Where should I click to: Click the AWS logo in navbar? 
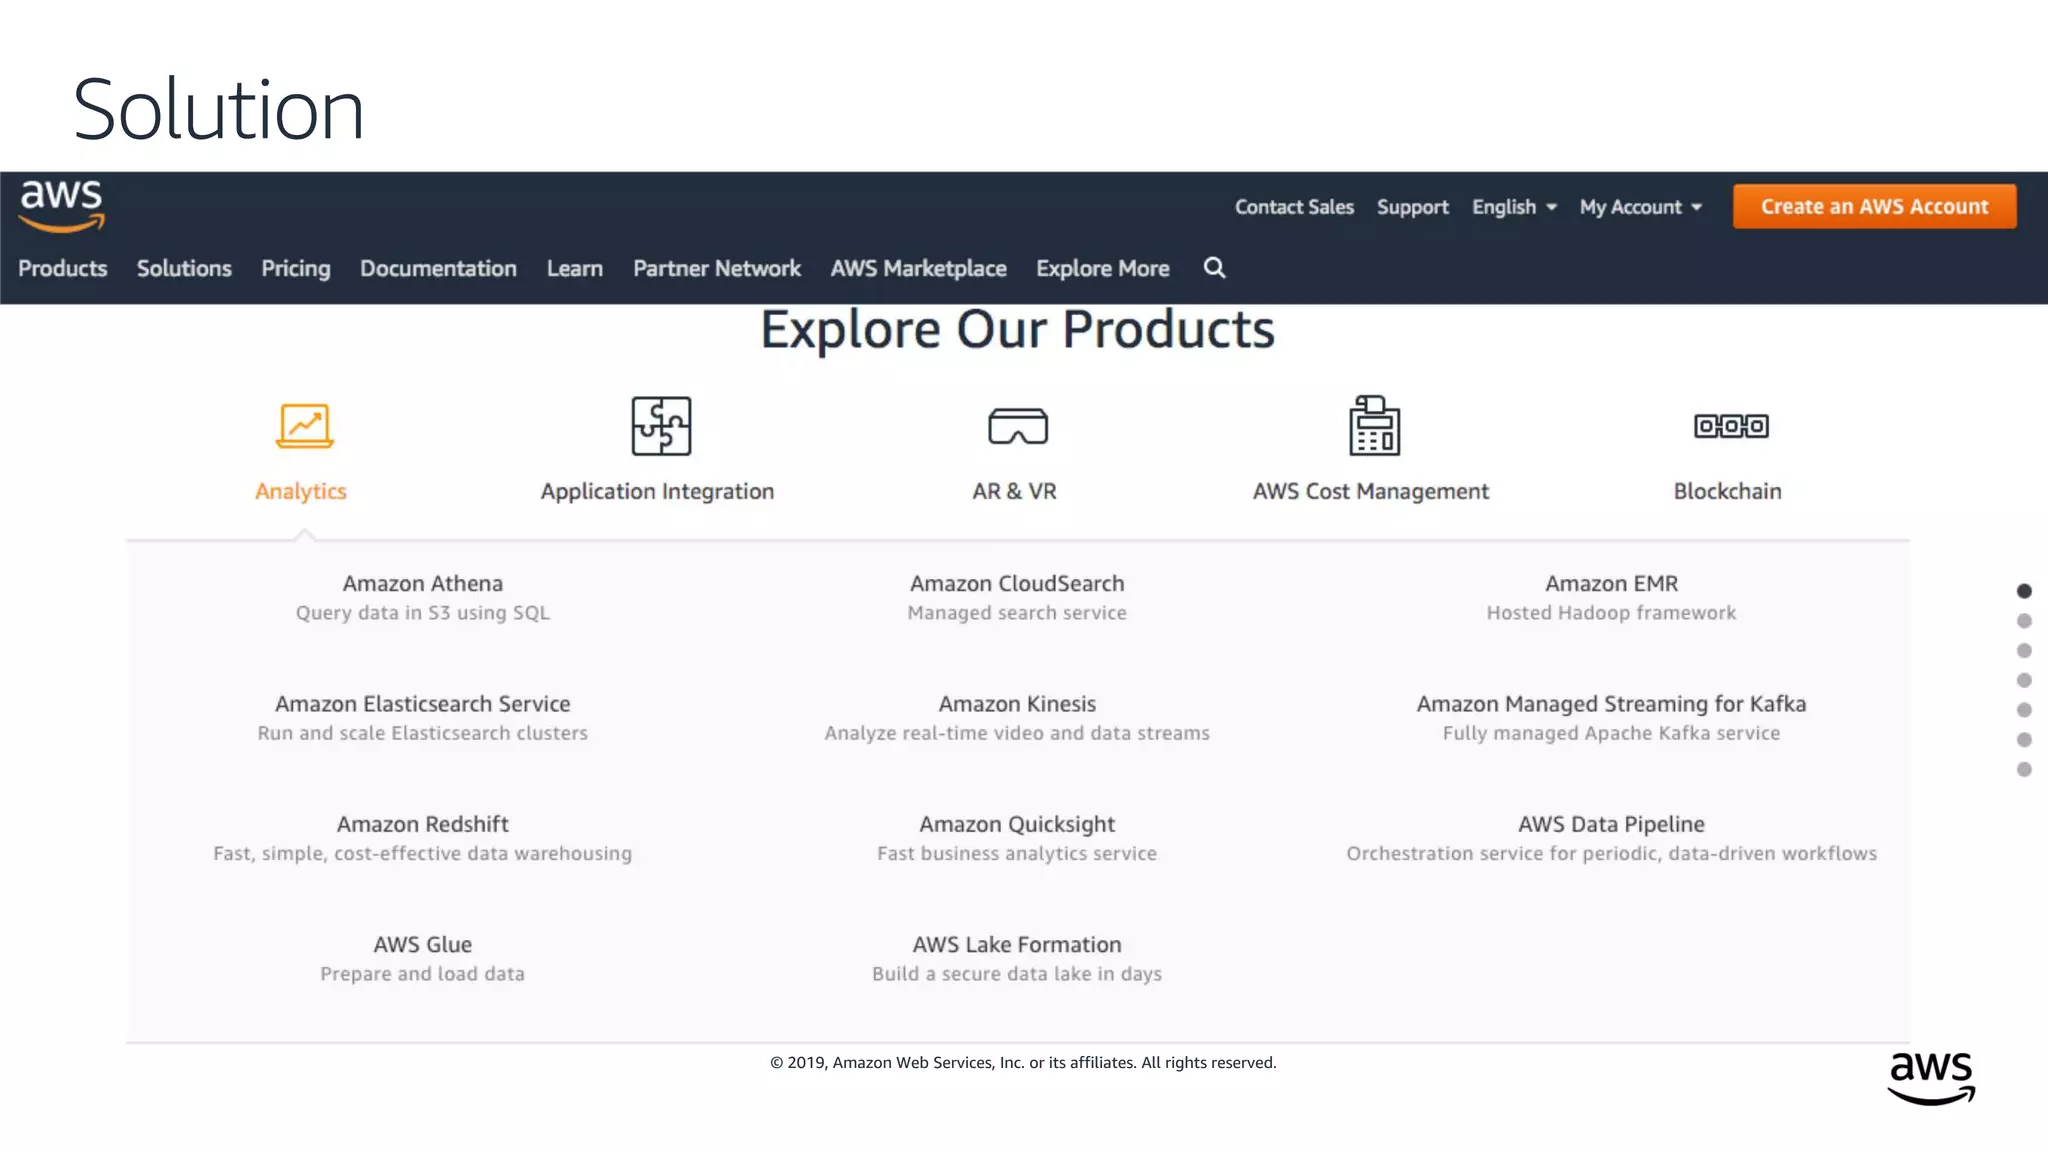pos(62,206)
